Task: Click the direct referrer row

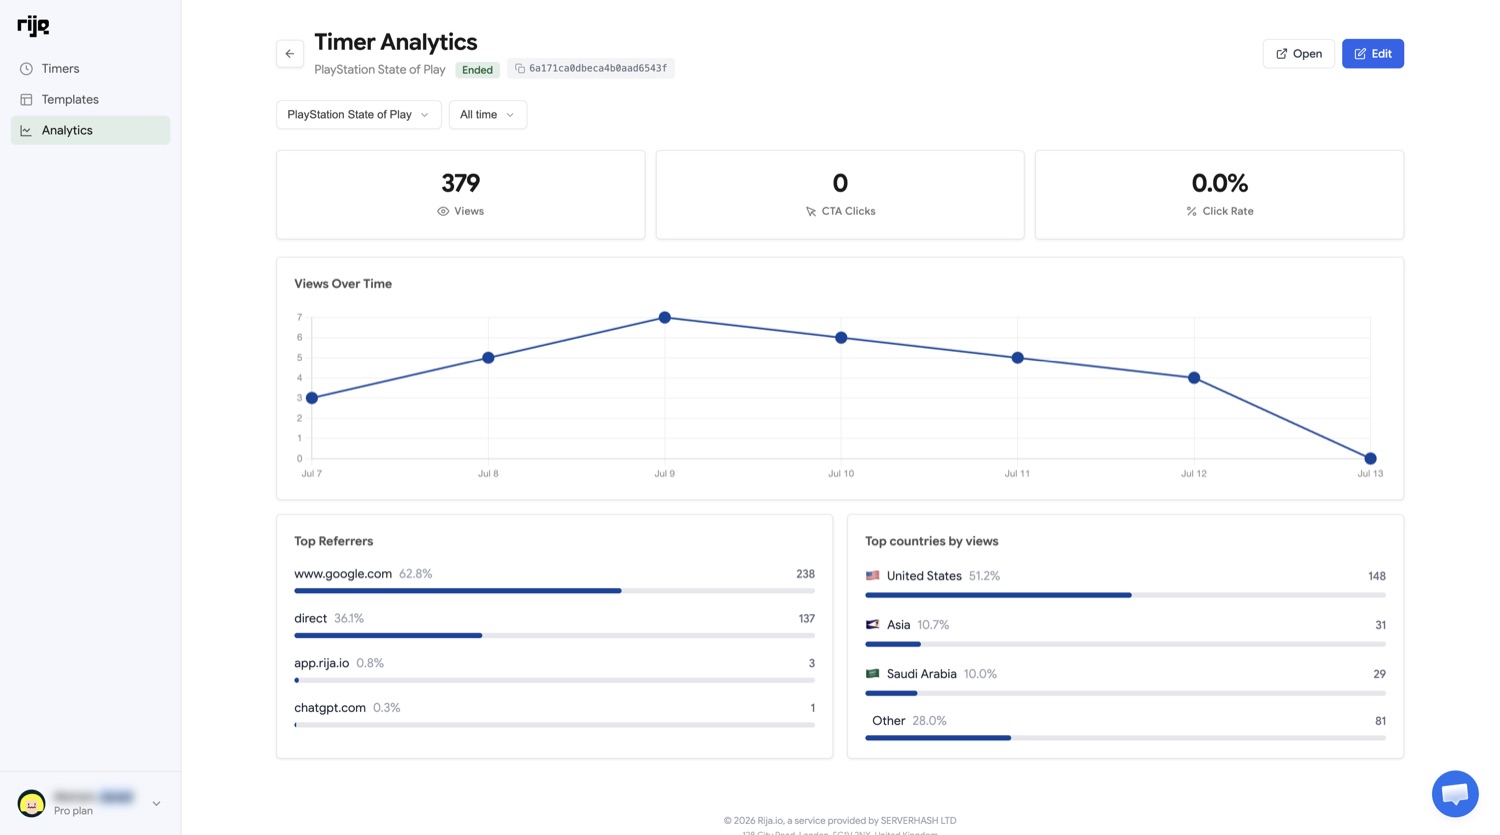Action: coord(554,625)
